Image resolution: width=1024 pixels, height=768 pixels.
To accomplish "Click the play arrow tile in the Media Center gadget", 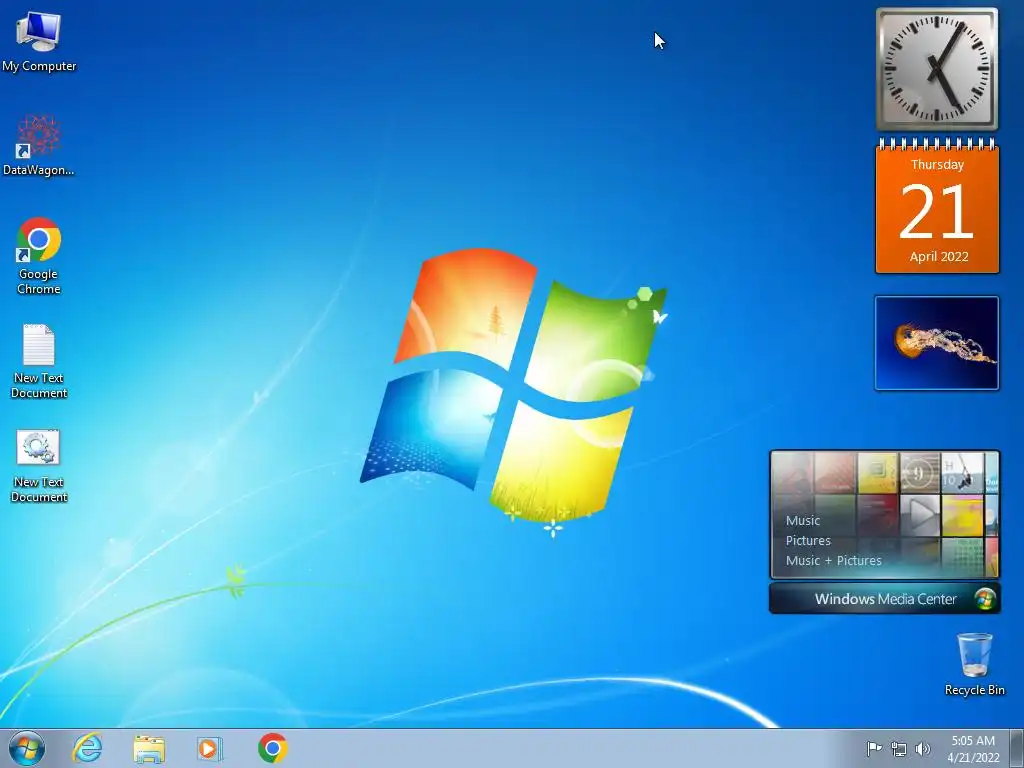I will point(920,515).
